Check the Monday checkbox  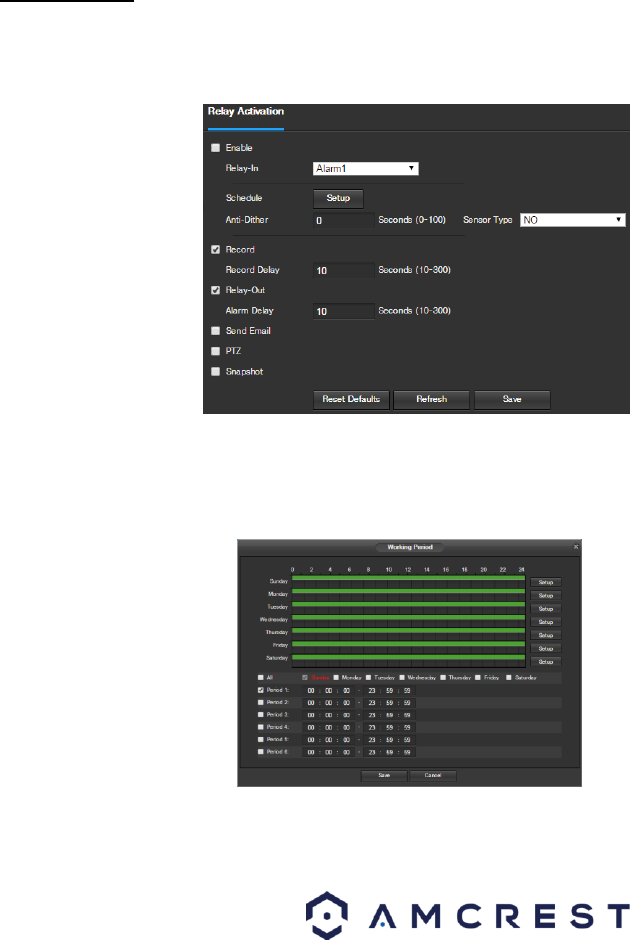coord(336,678)
